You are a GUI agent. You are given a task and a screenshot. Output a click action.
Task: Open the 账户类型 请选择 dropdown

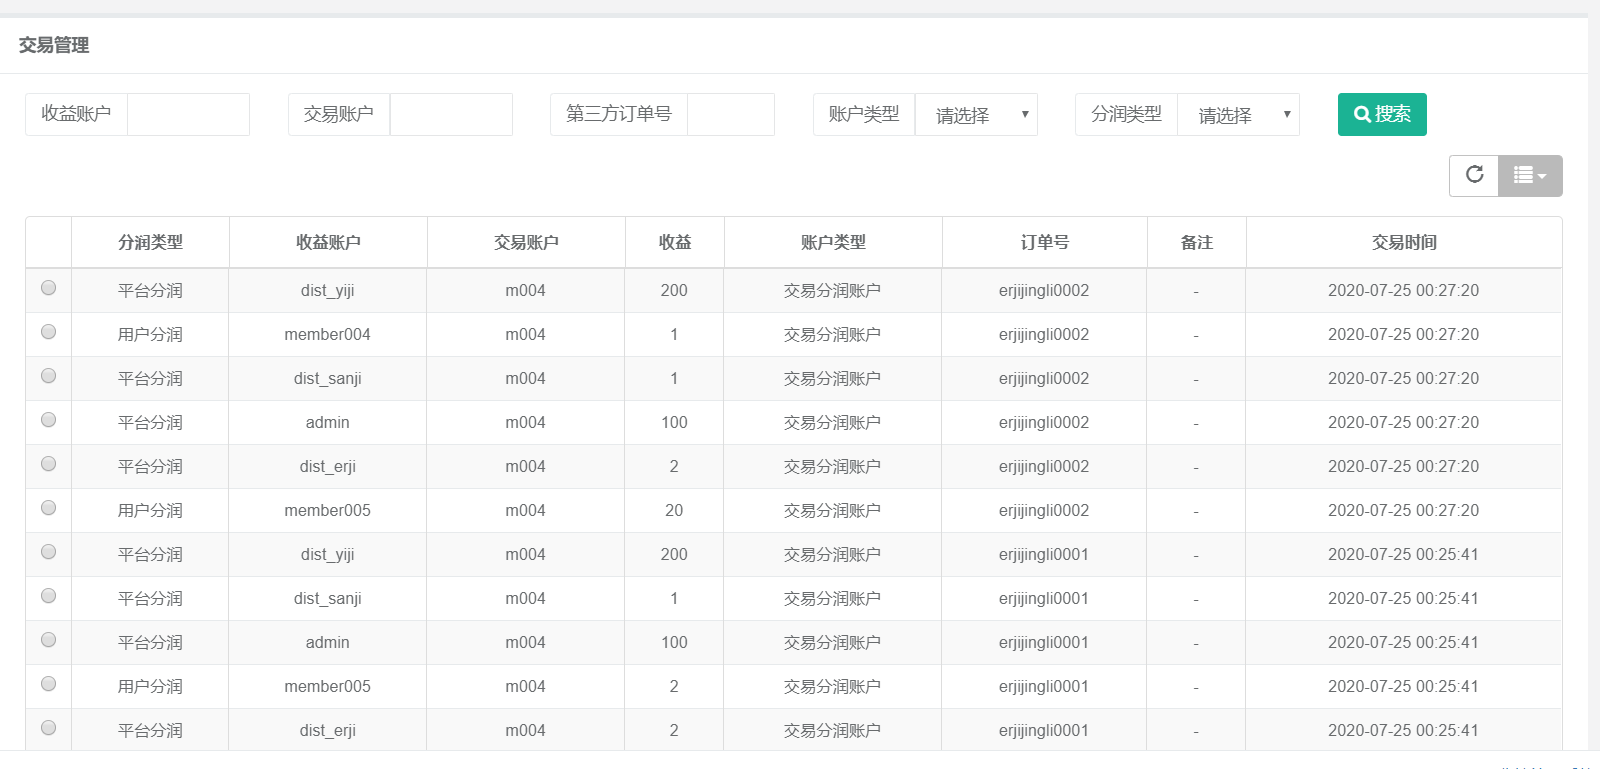pos(976,114)
